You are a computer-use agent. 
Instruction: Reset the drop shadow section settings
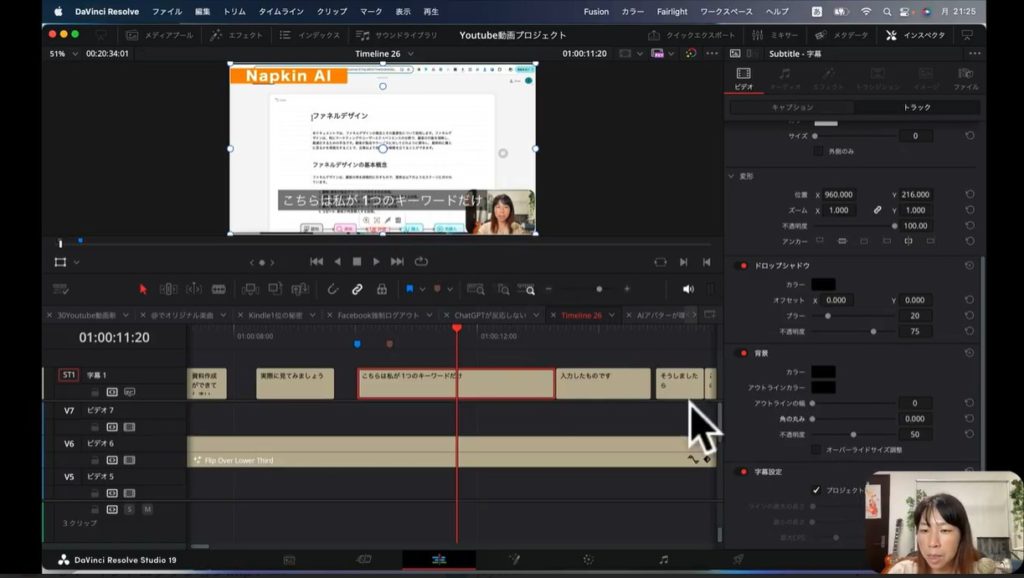[969, 265]
